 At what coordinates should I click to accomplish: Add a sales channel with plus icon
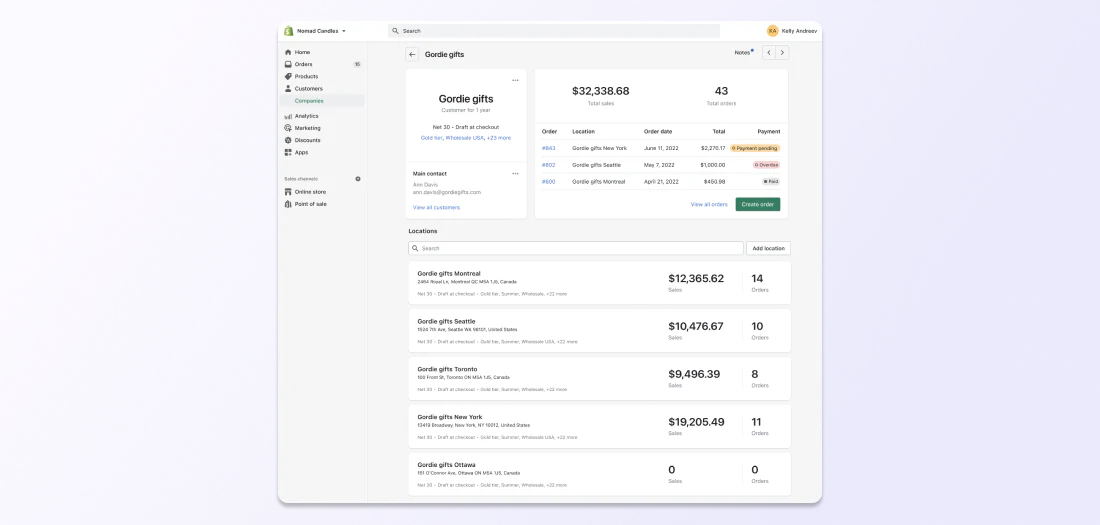pos(358,179)
